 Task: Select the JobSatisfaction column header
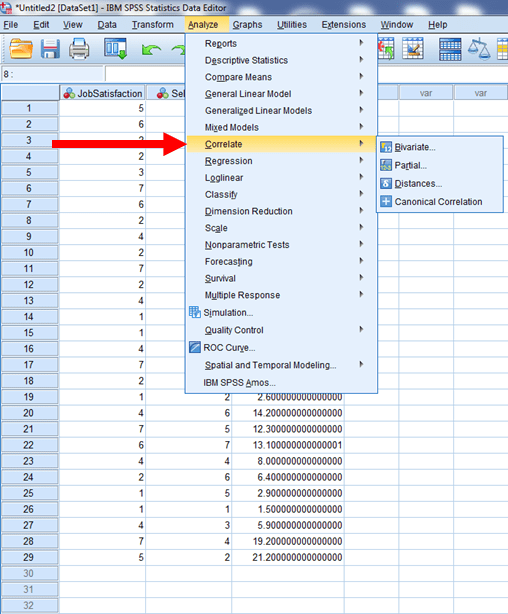[x=102, y=93]
